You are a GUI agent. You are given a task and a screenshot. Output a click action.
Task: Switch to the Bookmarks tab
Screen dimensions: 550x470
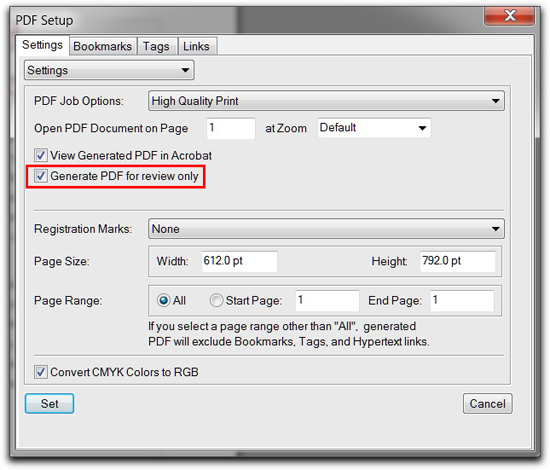tap(102, 46)
